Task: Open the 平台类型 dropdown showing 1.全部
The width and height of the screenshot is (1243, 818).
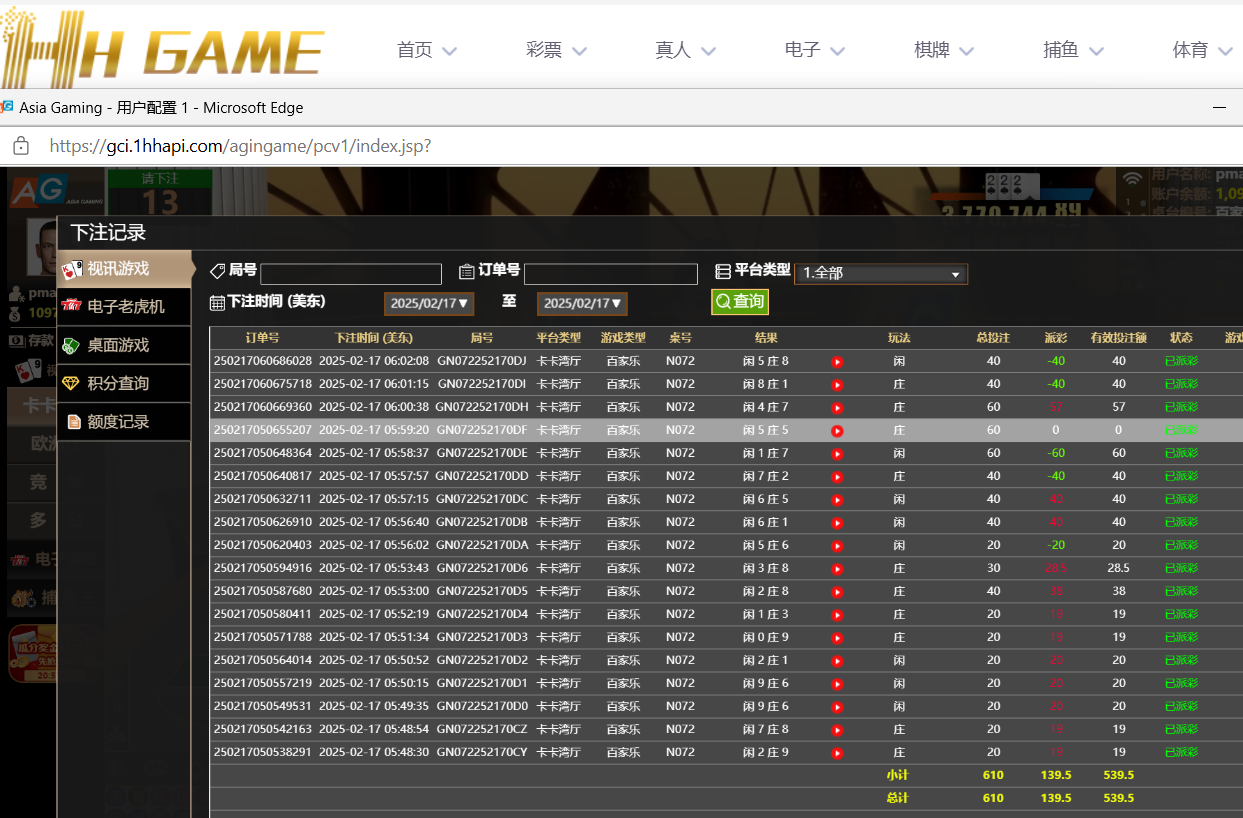Action: pyautogui.click(x=881, y=274)
